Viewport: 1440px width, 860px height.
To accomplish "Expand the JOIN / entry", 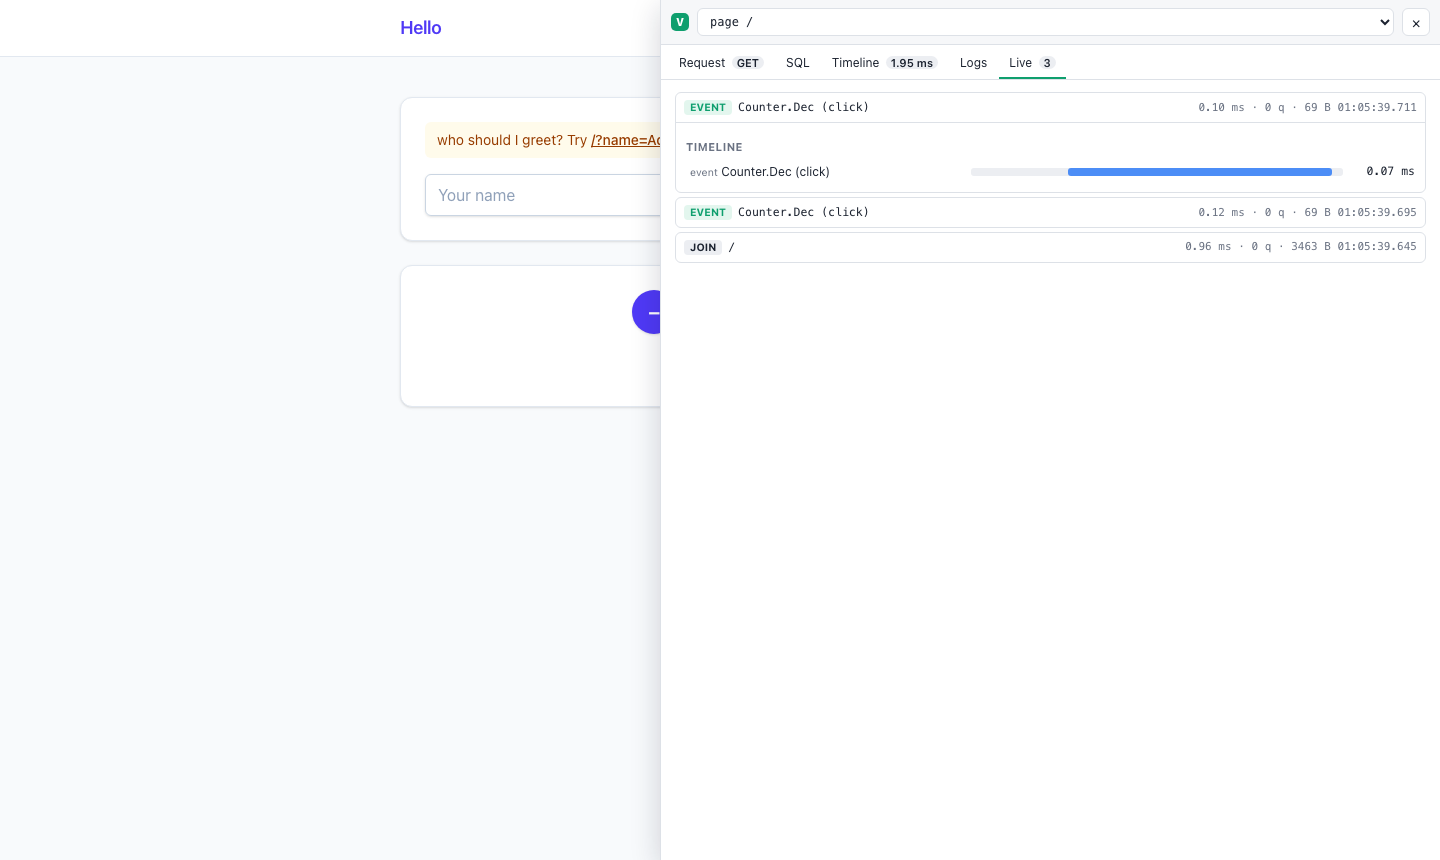I will [1050, 247].
